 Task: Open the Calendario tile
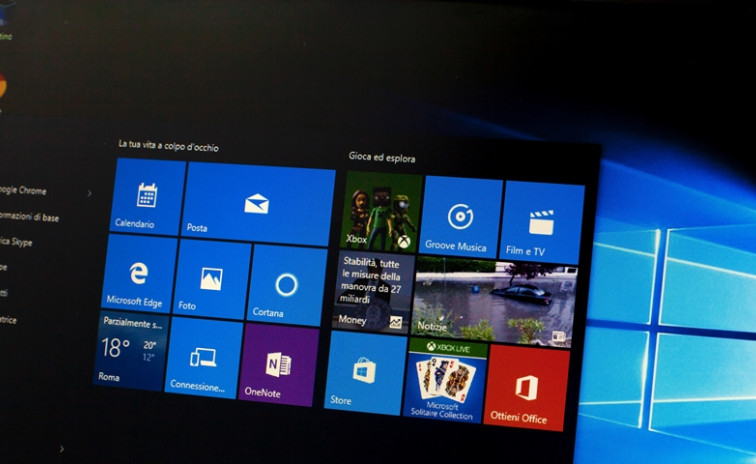click(x=148, y=196)
